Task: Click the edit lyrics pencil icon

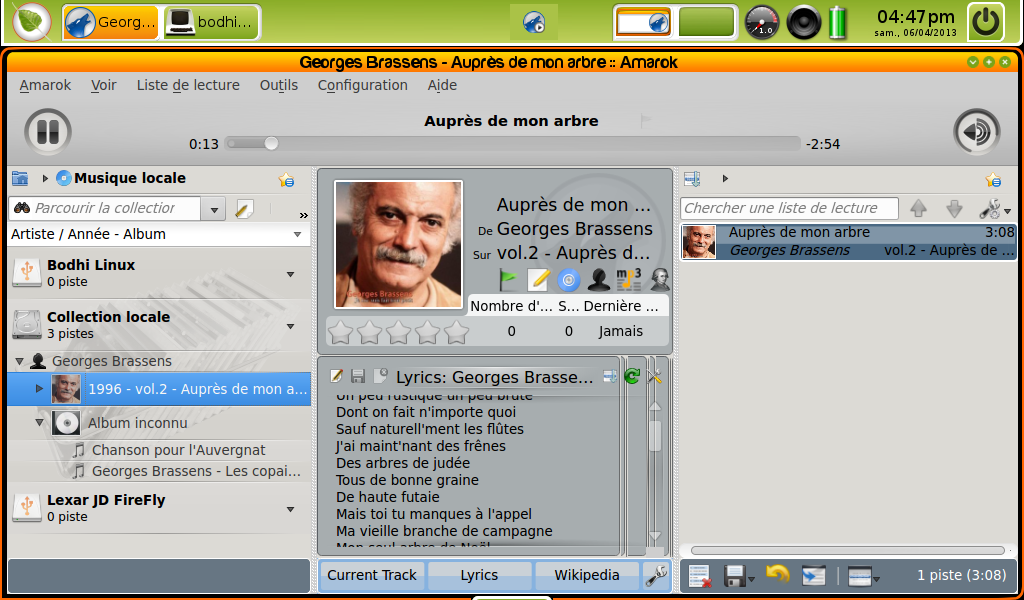Action: [x=336, y=376]
